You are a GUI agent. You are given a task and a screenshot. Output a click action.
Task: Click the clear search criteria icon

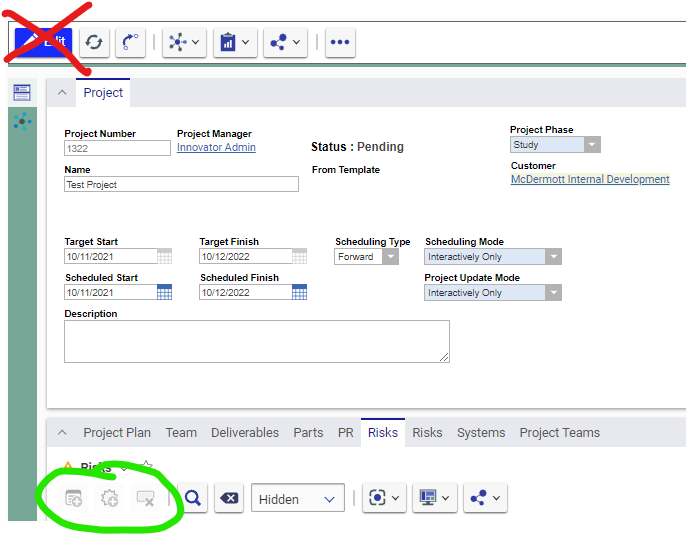tap(229, 498)
